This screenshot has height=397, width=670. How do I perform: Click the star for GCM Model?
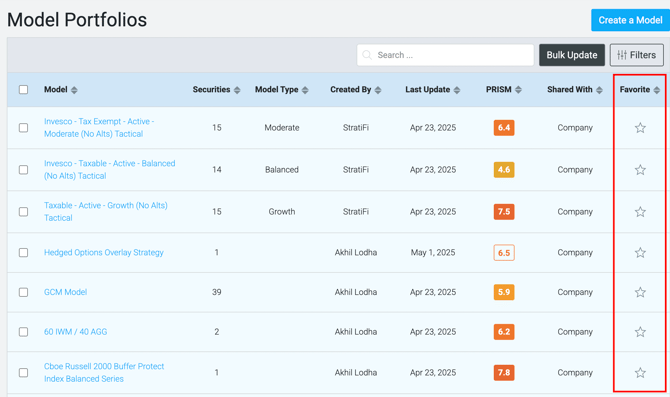(x=640, y=292)
